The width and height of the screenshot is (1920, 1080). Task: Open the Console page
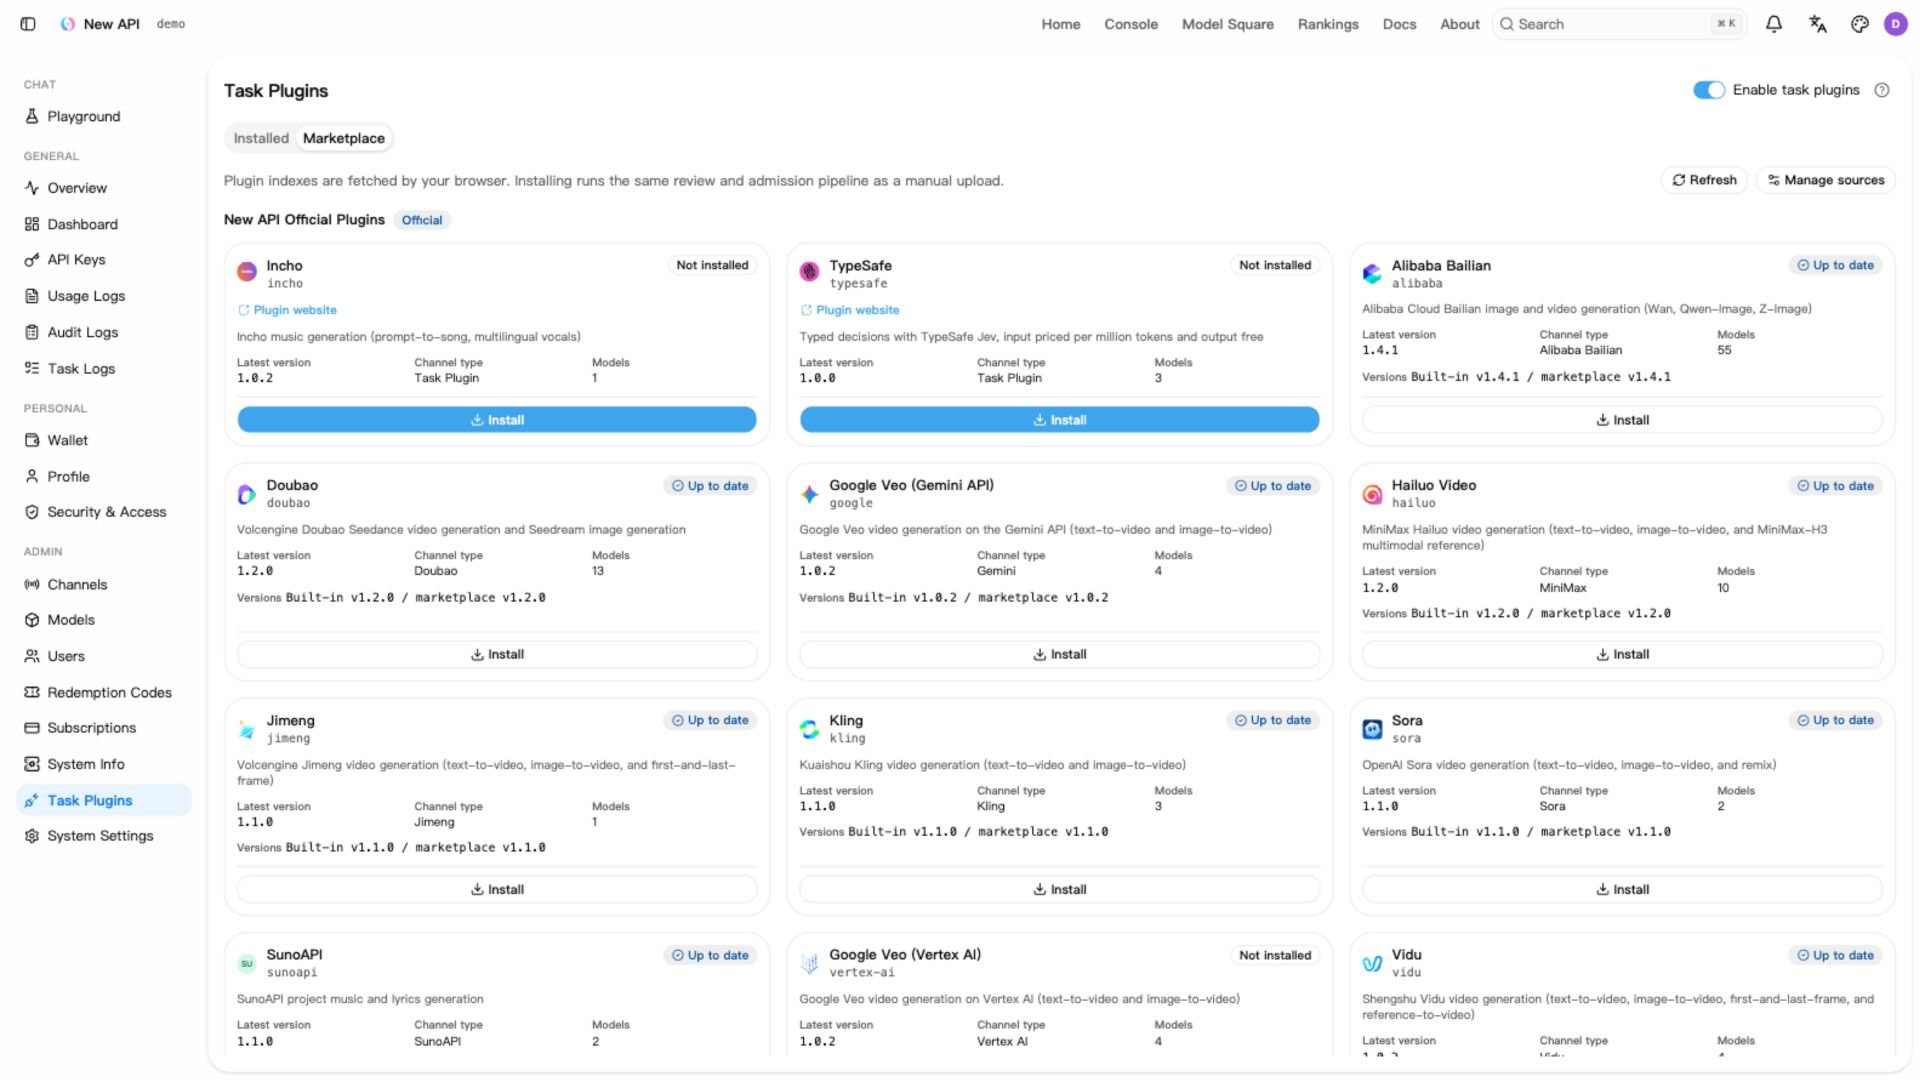tap(1131, 24)
